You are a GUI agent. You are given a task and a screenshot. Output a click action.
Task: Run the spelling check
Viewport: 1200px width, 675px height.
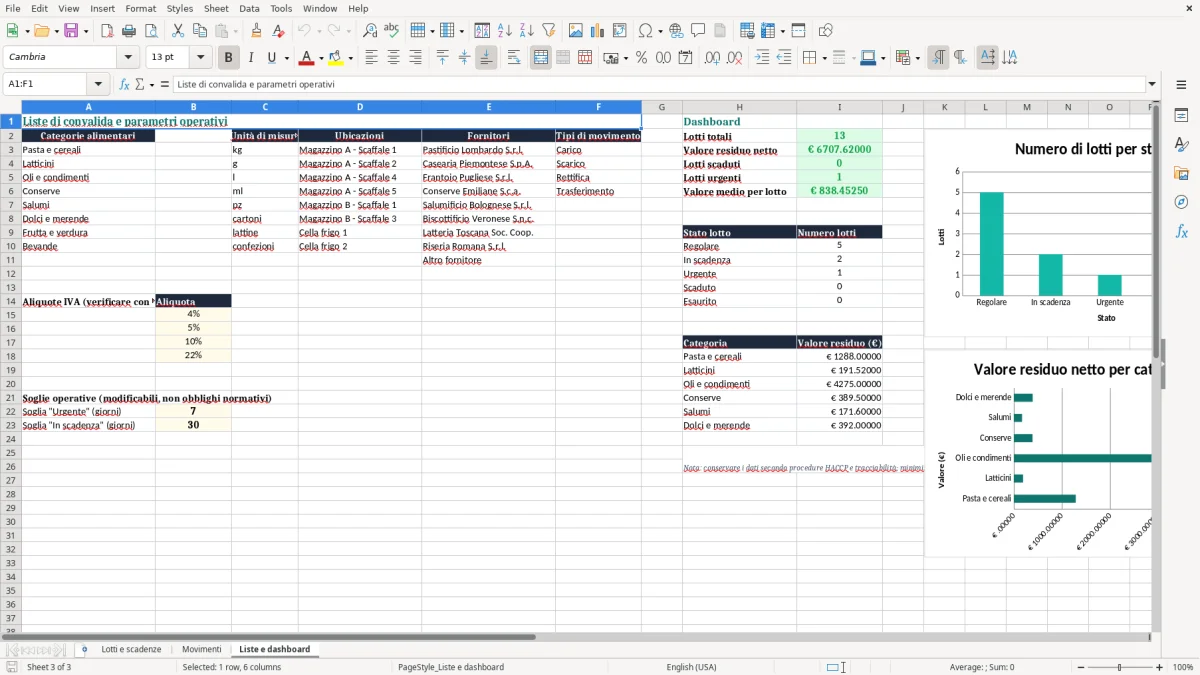pyautogui.click(x=392, y=31)
